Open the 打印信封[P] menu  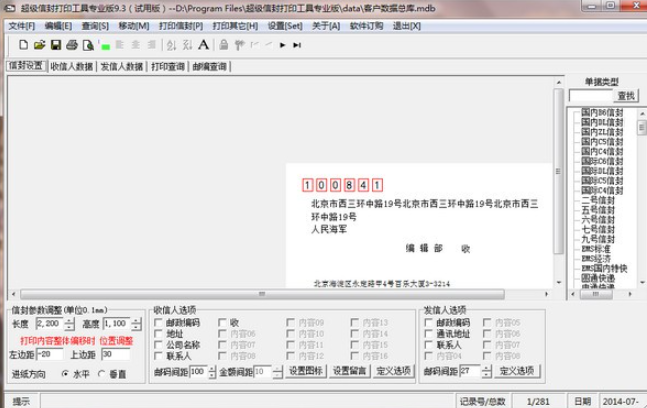pos(181,26)
